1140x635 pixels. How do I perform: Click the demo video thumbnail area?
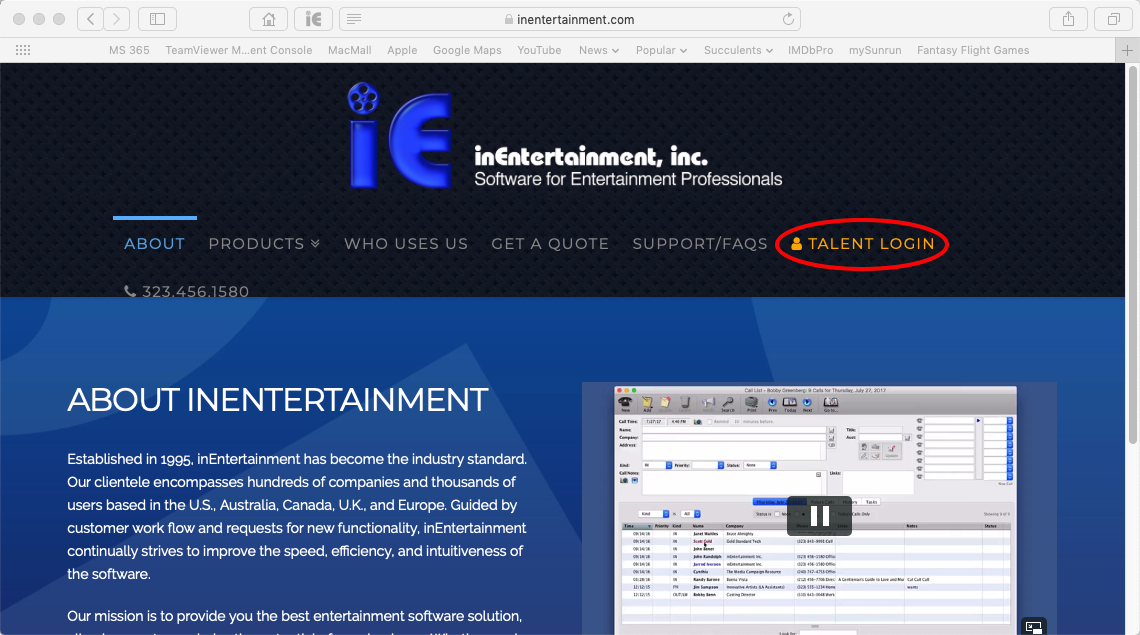coord(819,508)
